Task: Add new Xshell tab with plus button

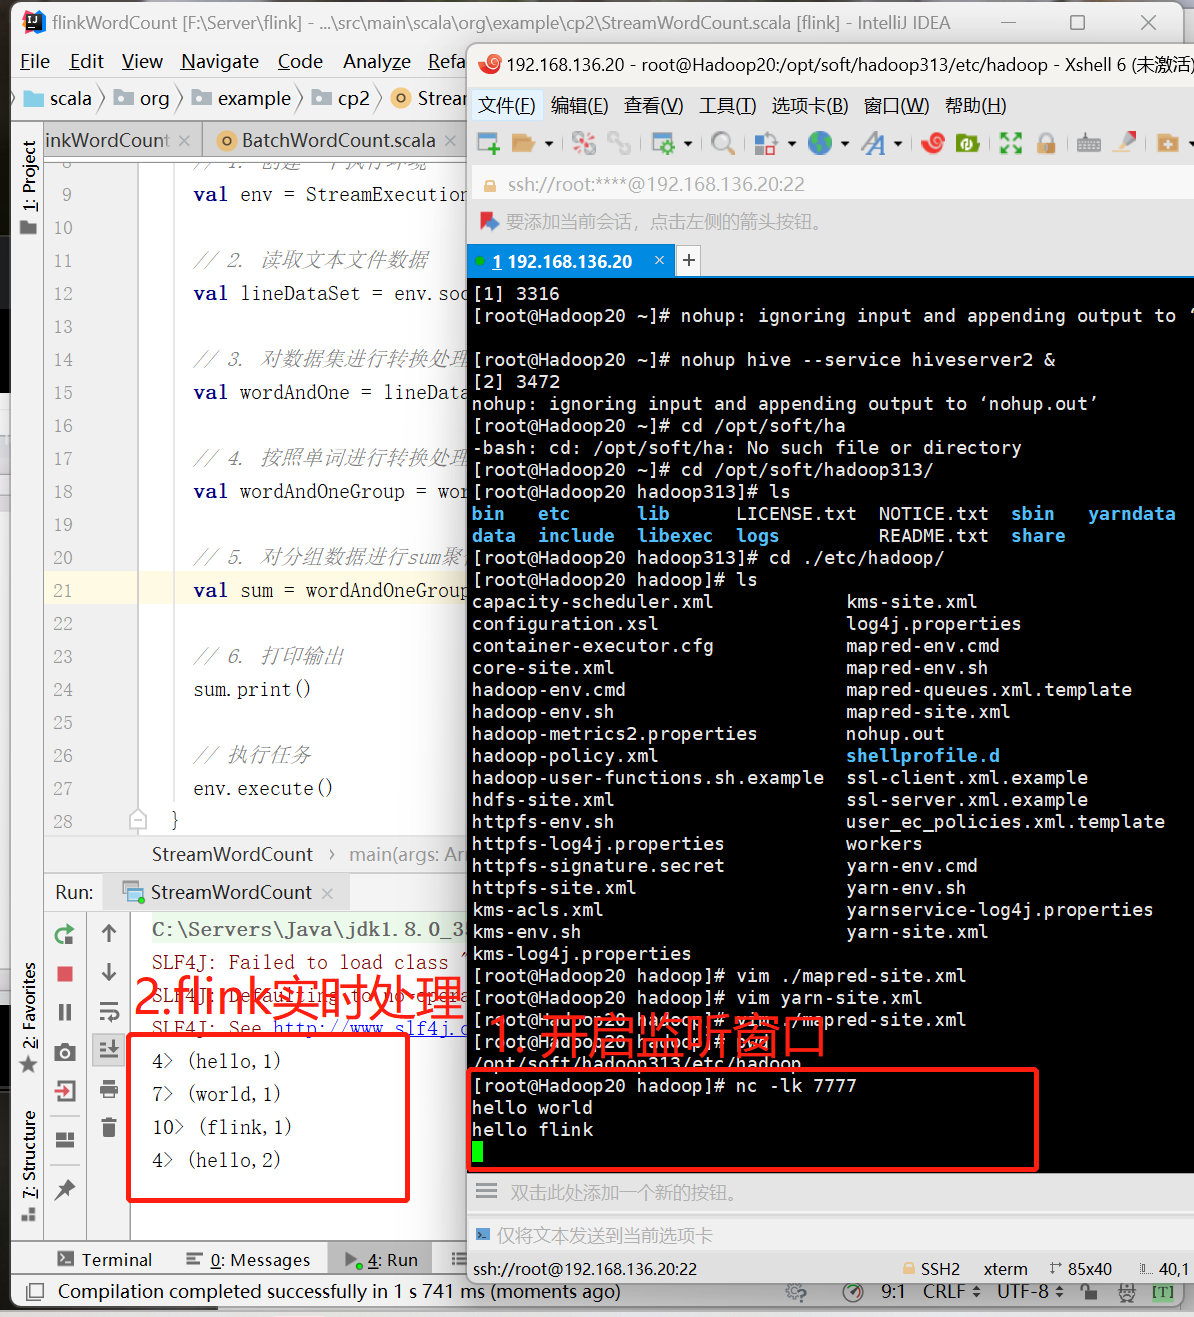Action: (x=689, y=261)
